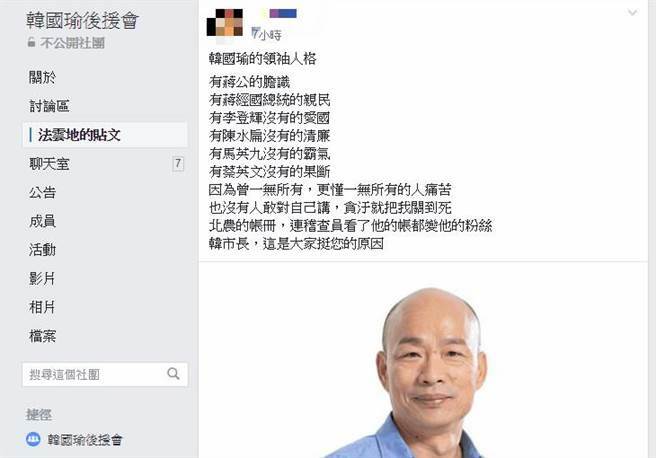Open 檔案 in the sidebar
The width and height of the screenshot is (656, 458).
pos(42,336)
